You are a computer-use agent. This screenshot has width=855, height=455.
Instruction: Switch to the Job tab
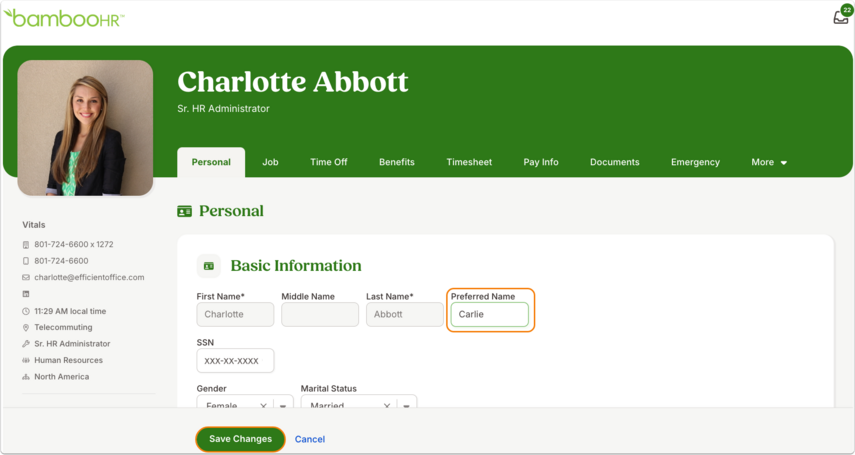click(x=270, y=162)
